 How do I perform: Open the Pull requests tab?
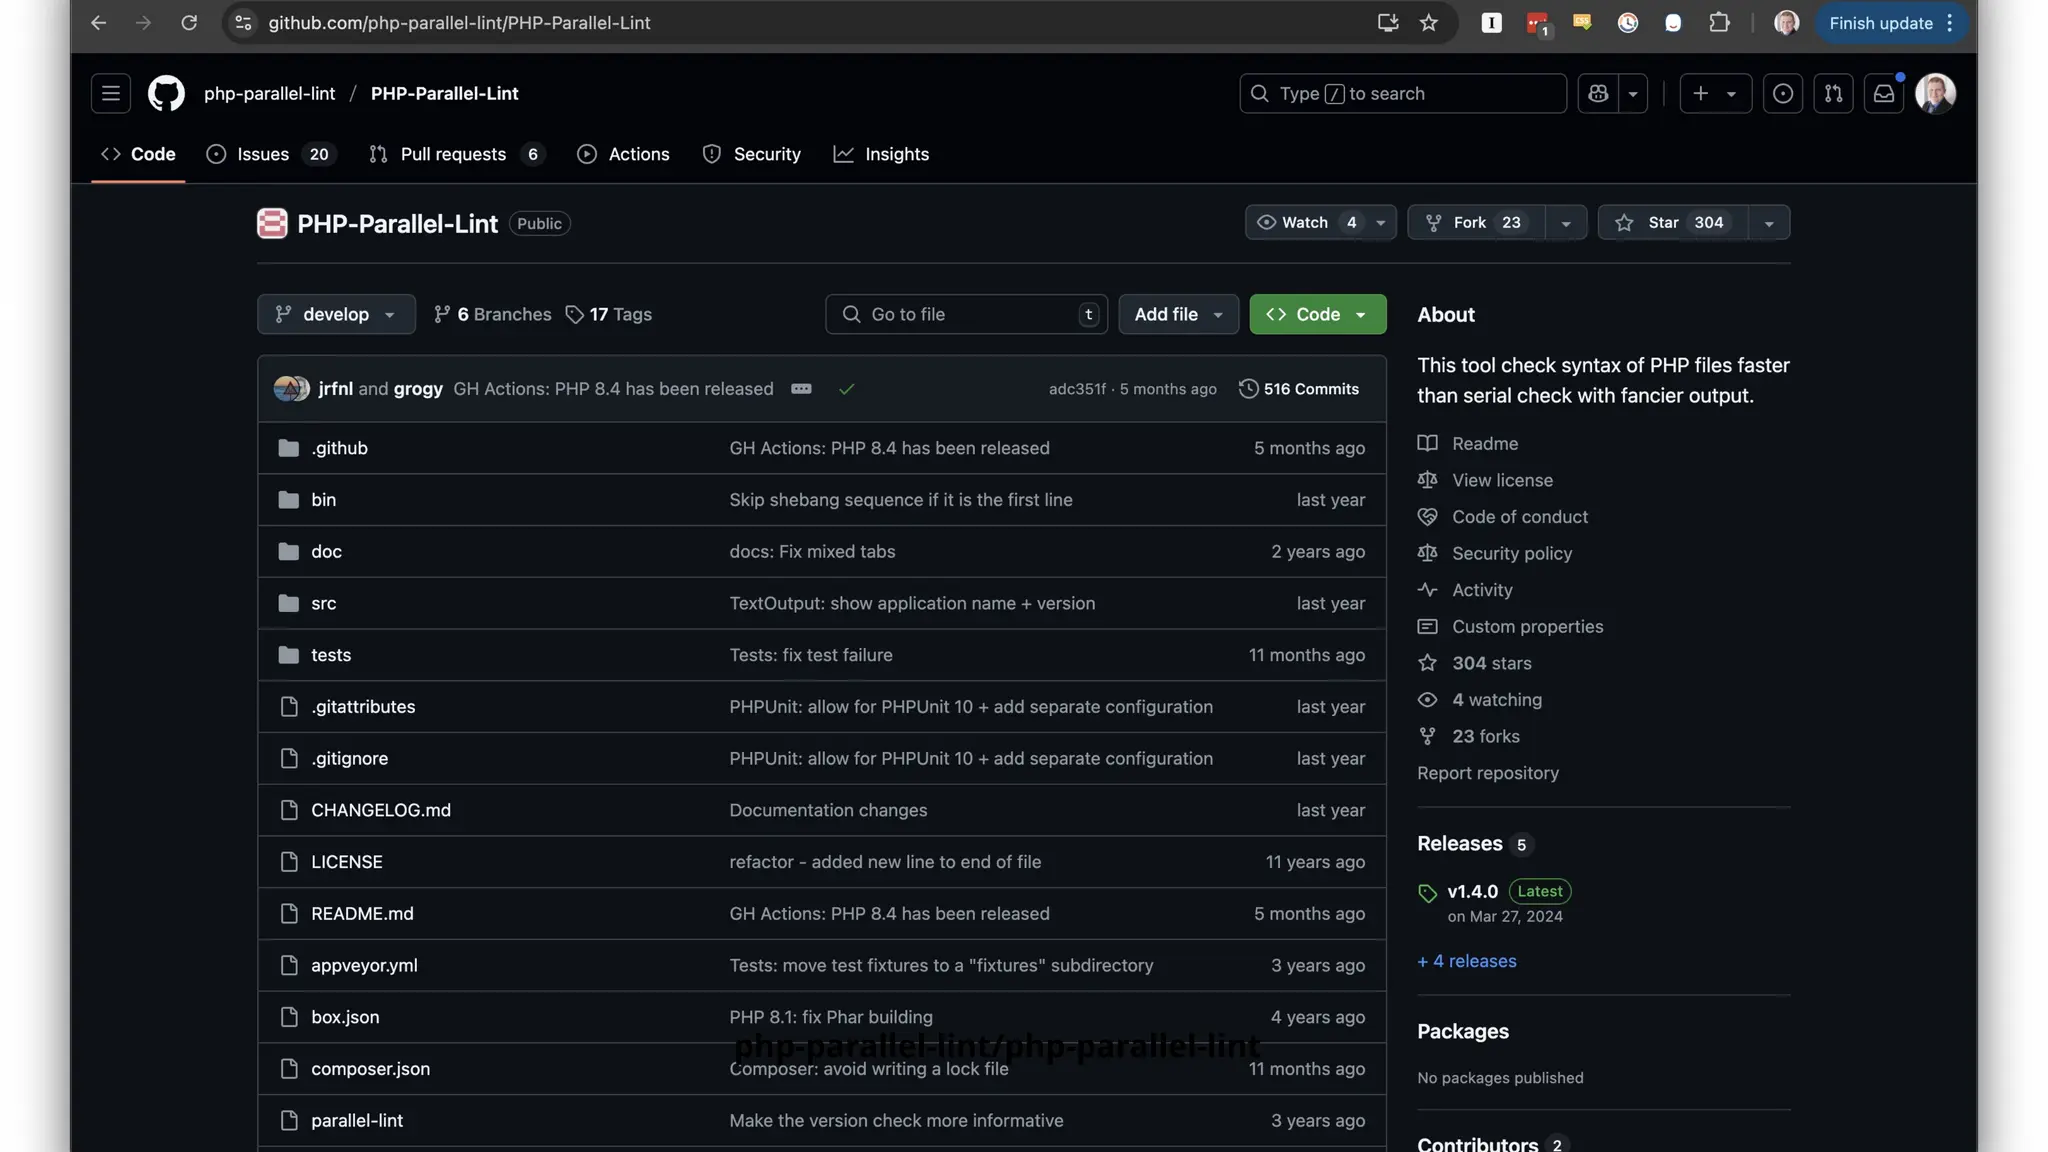(x=459, y=154)
